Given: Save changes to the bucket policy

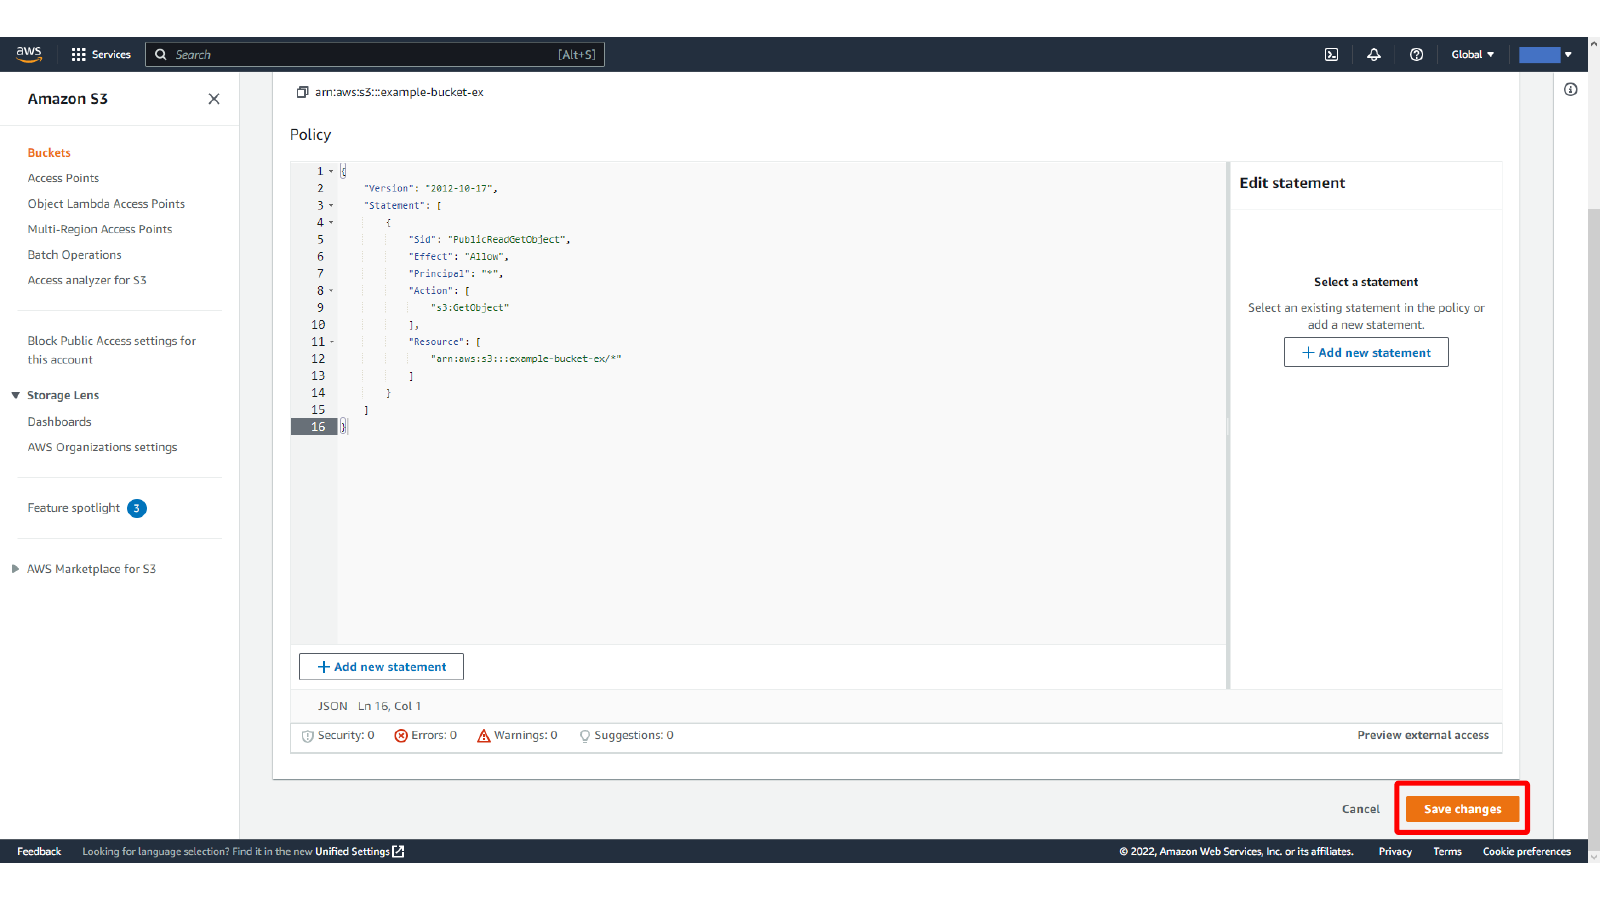Looking at the screenshot, I should tap(1462, 809).
